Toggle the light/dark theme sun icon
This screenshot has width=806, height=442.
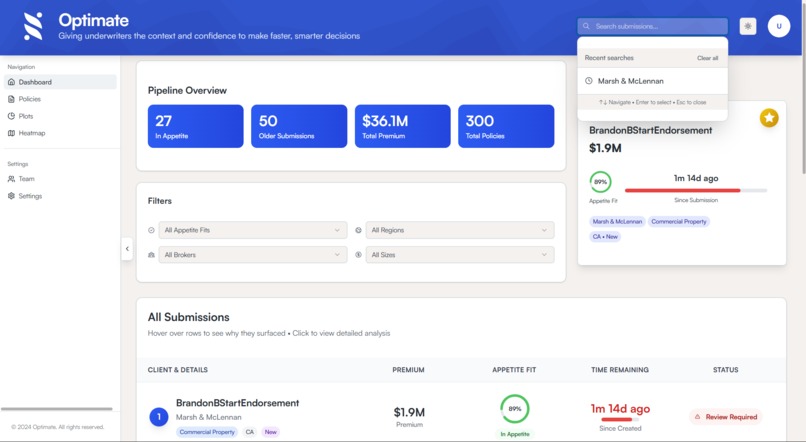(747, 26)
